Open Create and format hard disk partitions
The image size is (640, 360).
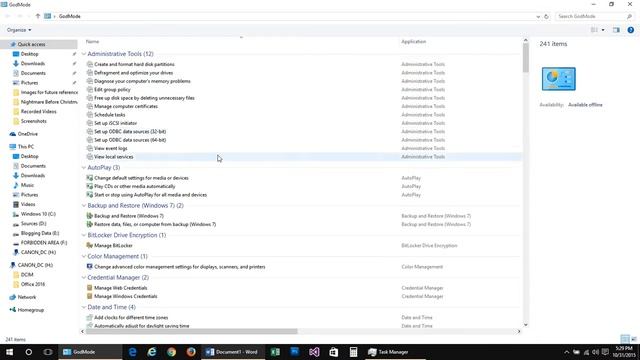(134, 64)
